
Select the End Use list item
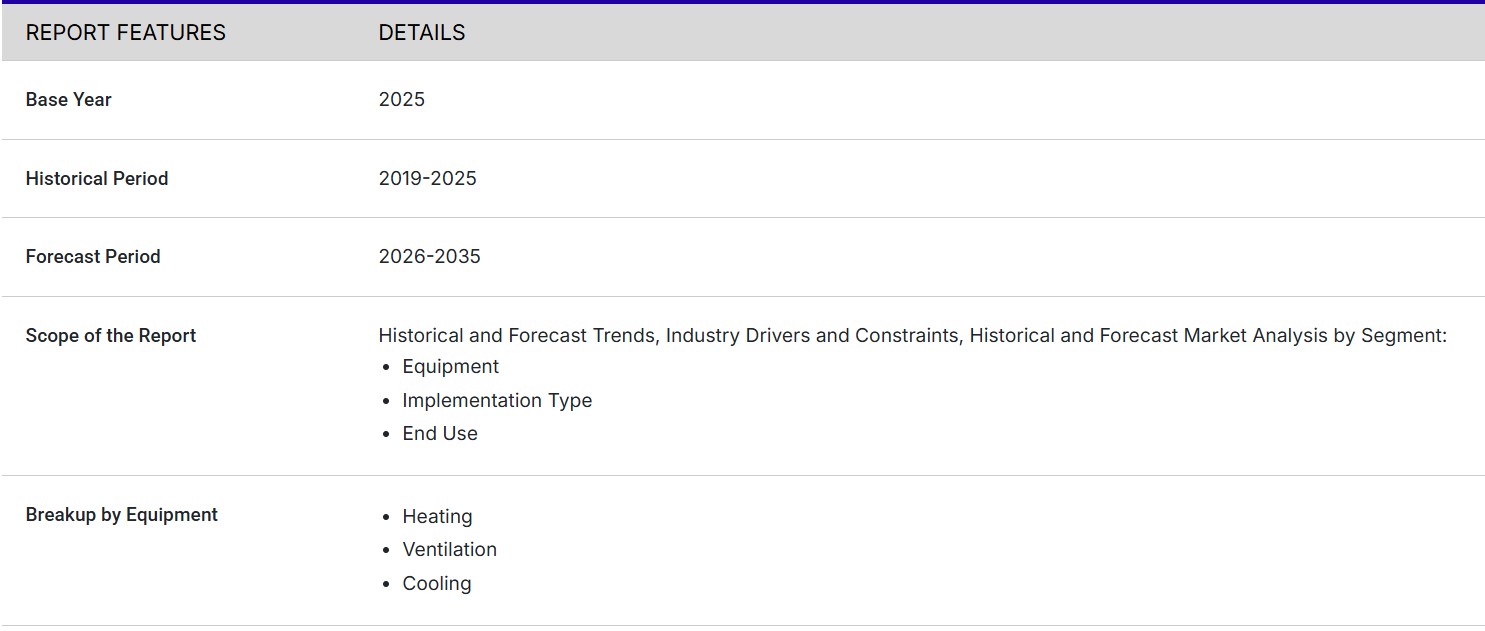440,434
